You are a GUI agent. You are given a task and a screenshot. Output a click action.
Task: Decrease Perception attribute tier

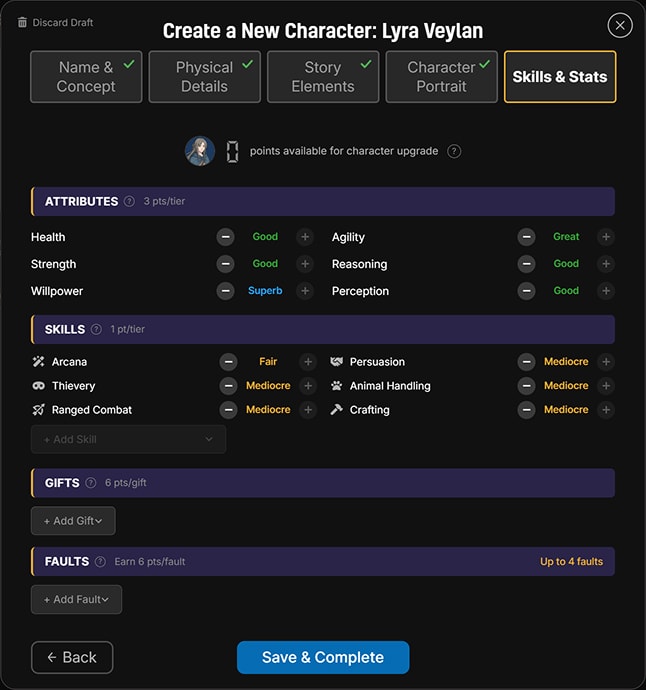pos(526,291)
